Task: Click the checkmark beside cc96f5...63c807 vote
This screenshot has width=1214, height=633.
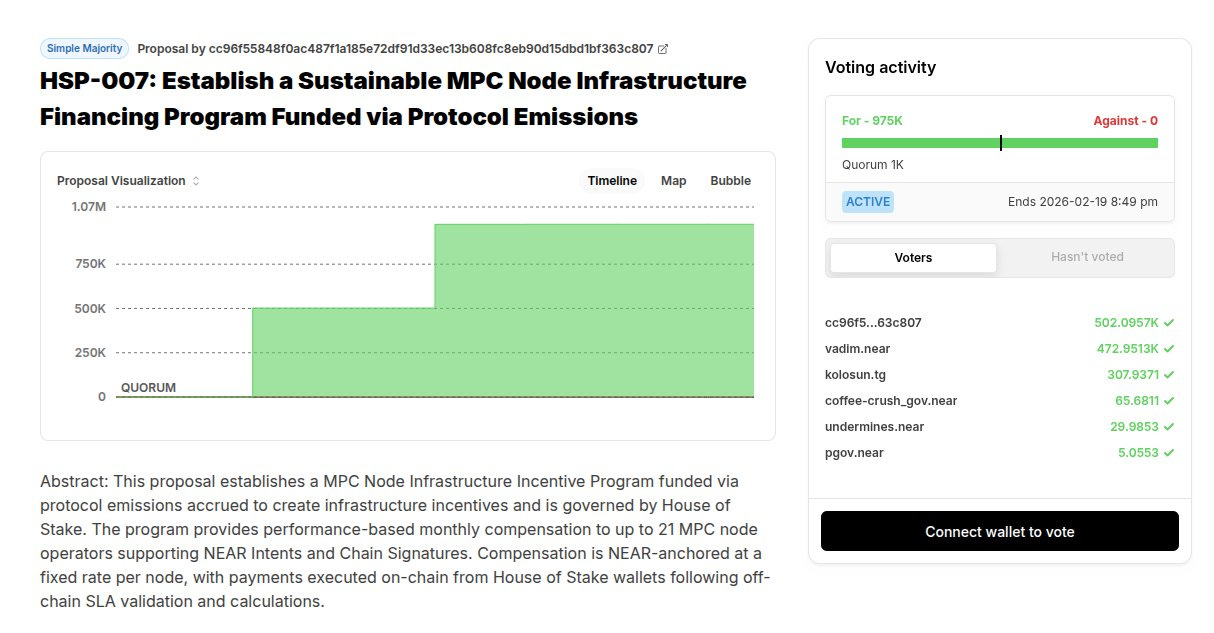Action: click(x=1169, y=323)
